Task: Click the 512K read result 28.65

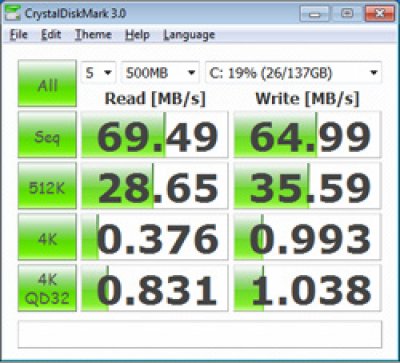Action: pyautogui.click(x=155, y=186)
